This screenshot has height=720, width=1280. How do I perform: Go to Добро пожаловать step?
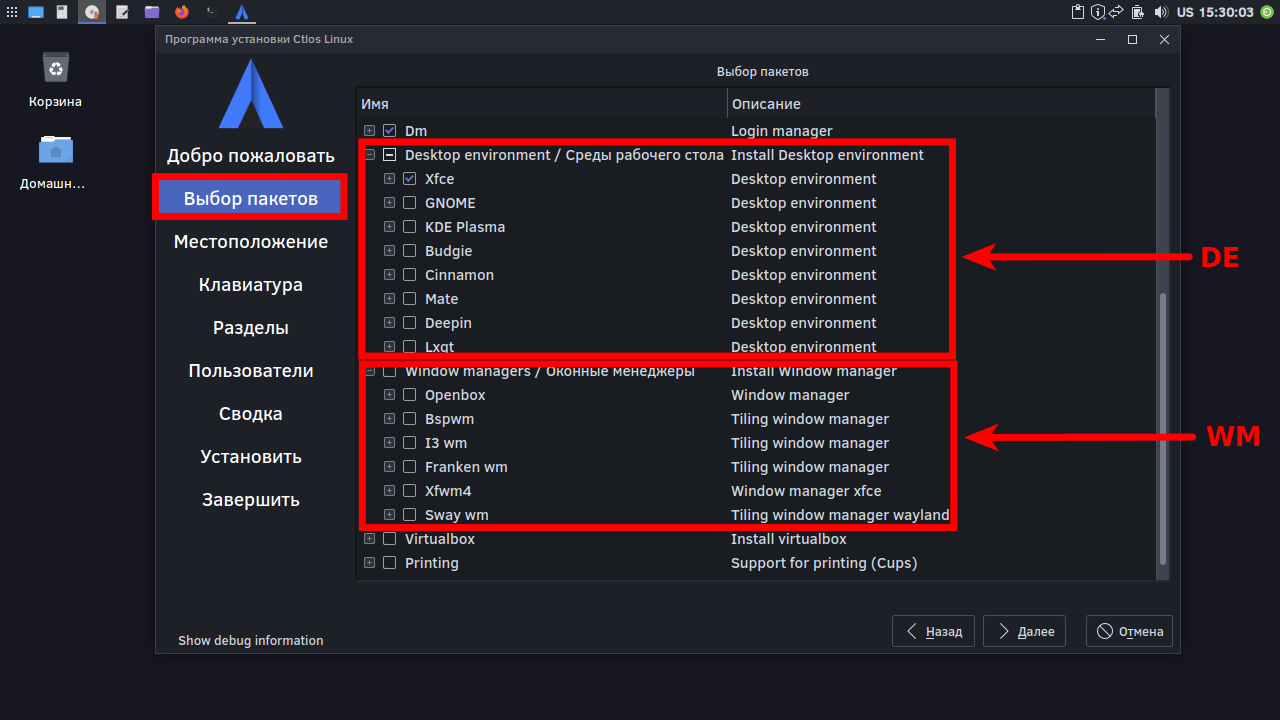(251, 156)
